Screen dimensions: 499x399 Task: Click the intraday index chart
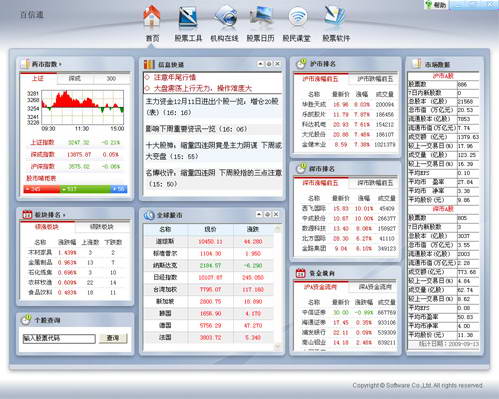pyautogui.click(x=82, y=107)
